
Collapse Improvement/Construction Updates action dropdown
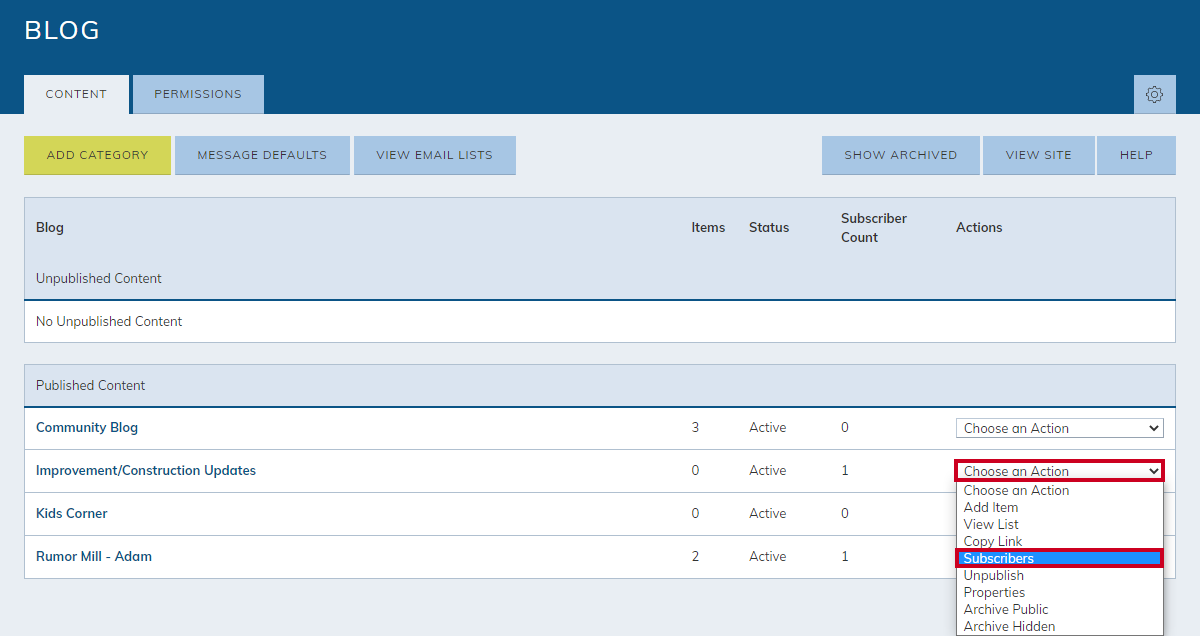click(1060, 471)
